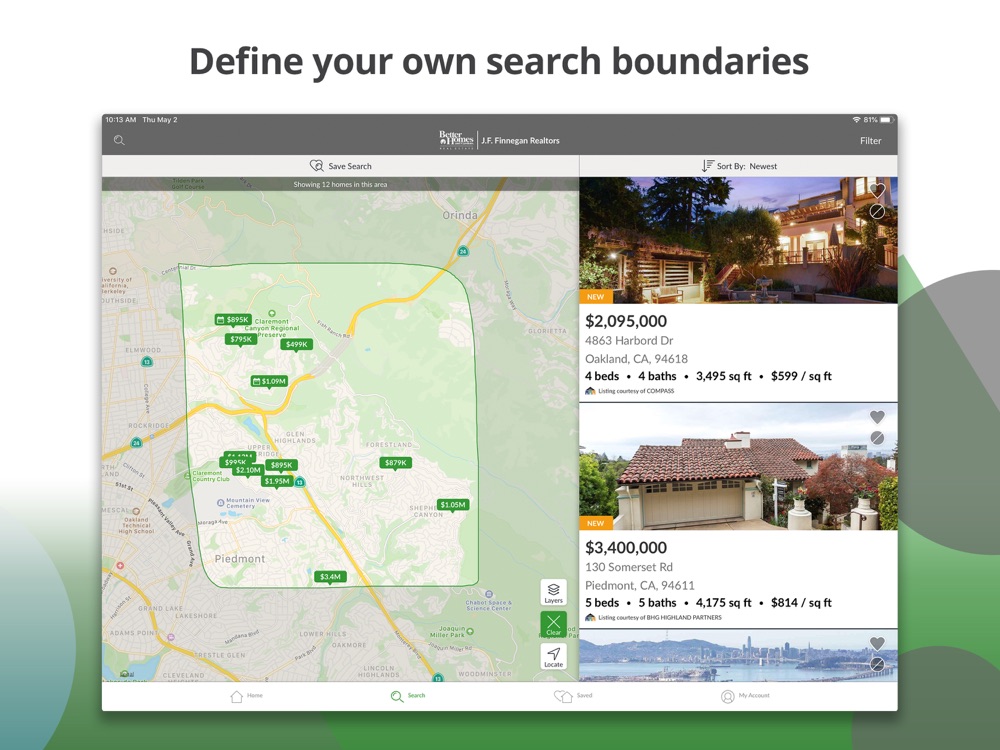Image resolution: width=1000 pixels, height=750 pixels.
Task: Click the Mountain View Cemetery map label
Action: click(247, 503)
